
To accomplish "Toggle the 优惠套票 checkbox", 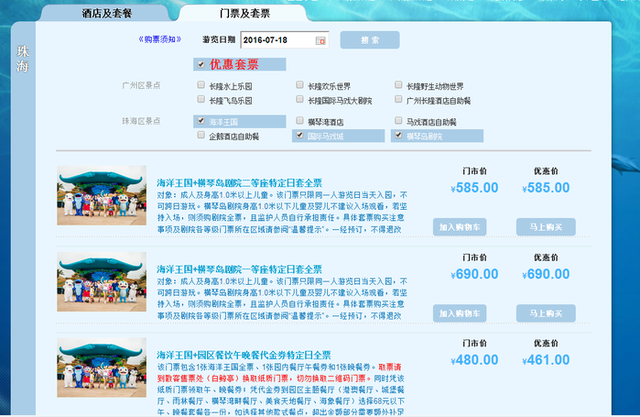I will [x=202, y=64].
